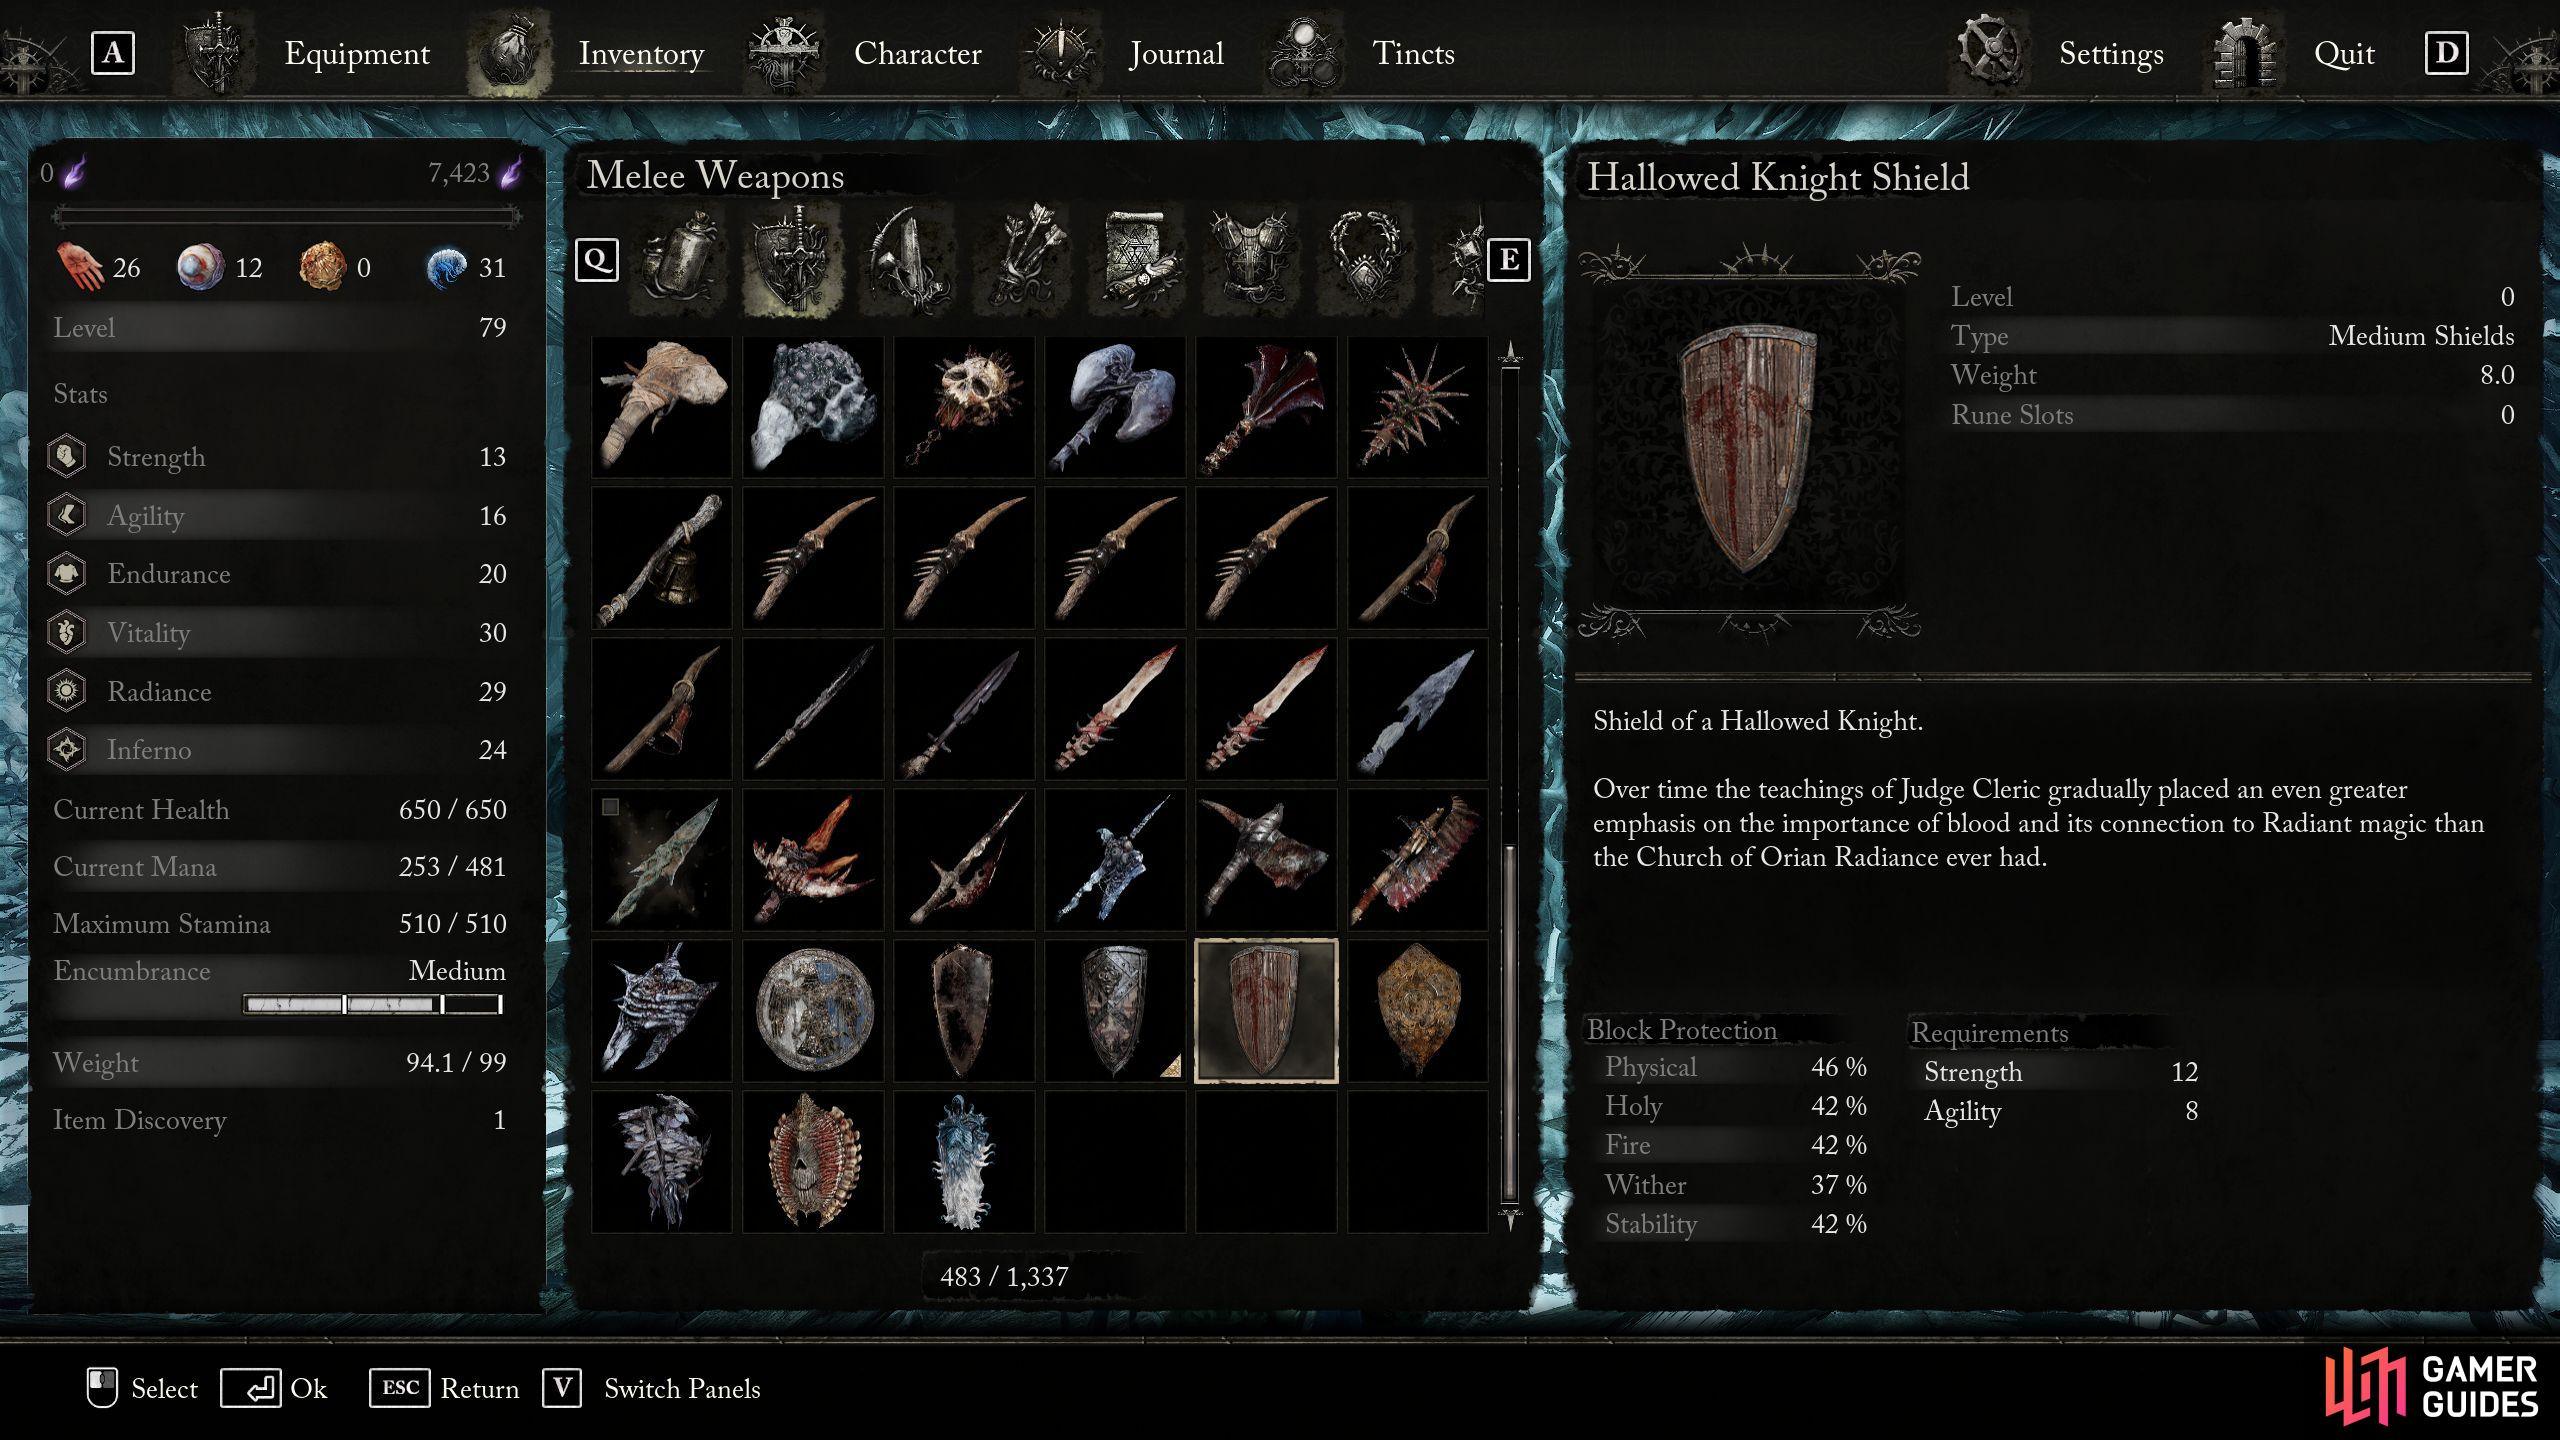Select the golden ornate shield item
This screenshot has width=2560, height=1440.
point(1417,1010)
